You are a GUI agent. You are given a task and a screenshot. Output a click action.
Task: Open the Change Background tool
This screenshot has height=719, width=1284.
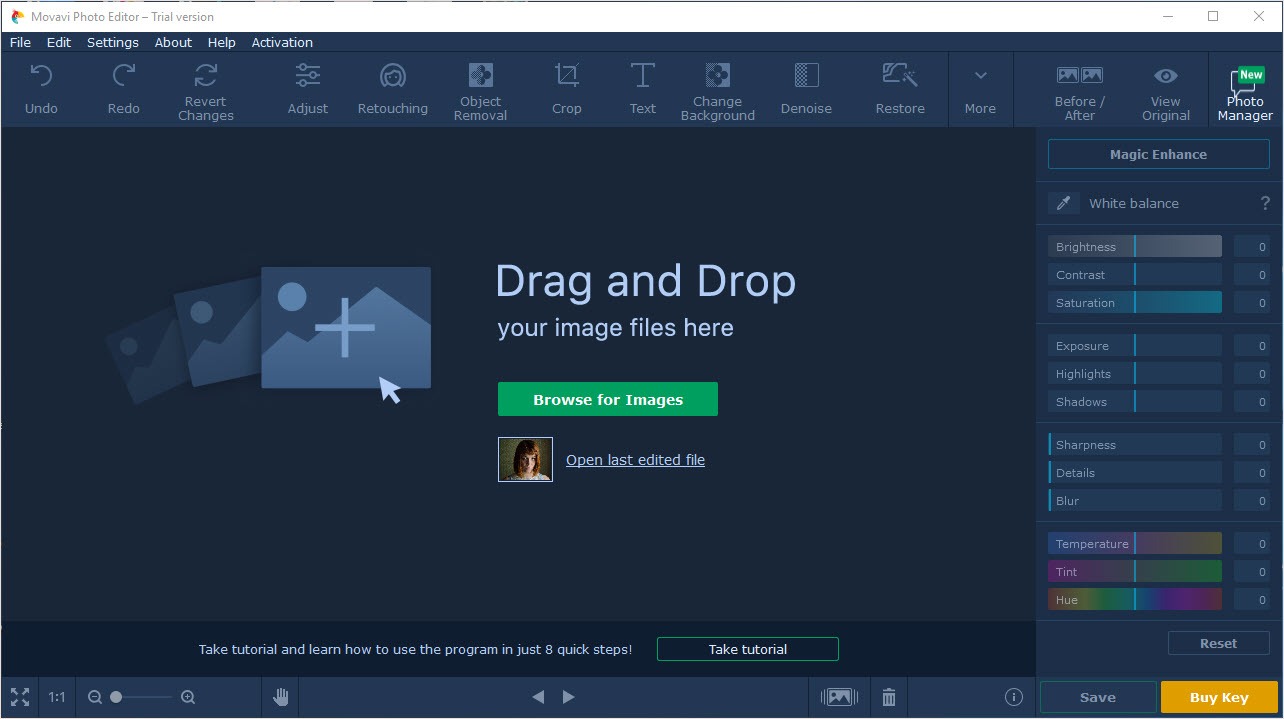click(x=718, y=90)
